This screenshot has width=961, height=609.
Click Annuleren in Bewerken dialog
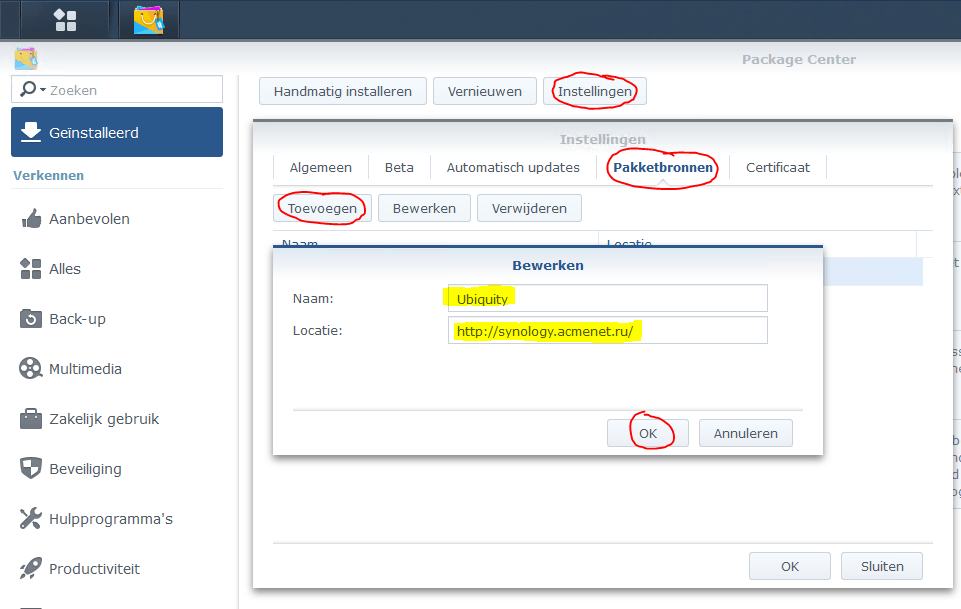tap(745, 433)
